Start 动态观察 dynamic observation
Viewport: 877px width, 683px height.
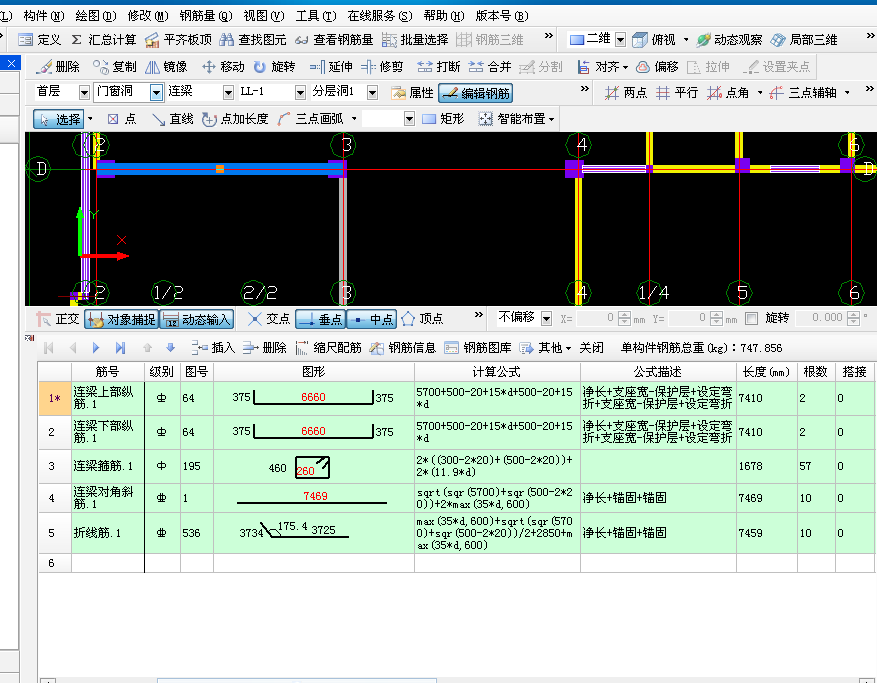tap(729, 40)
